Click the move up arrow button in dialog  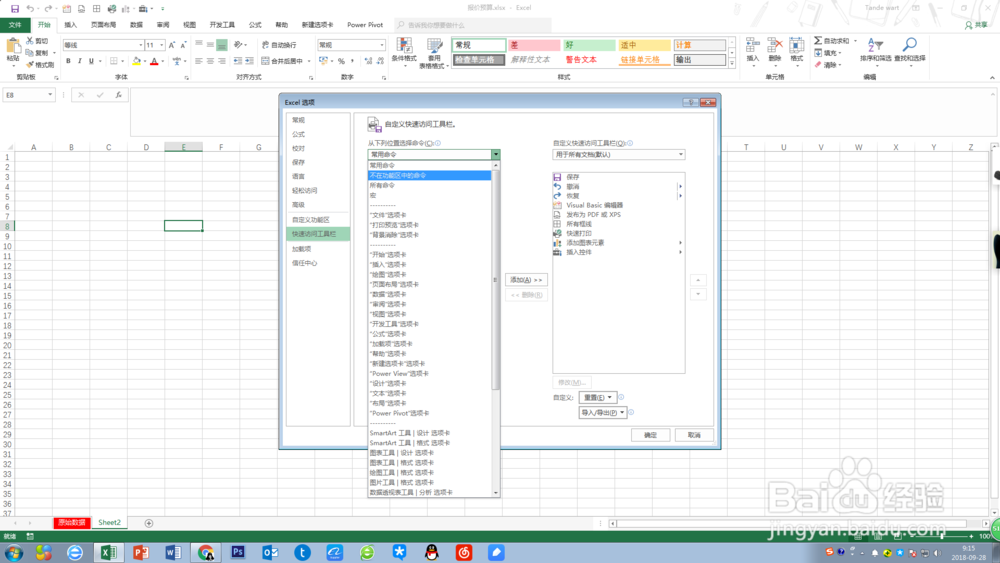[x=698, y=280]
